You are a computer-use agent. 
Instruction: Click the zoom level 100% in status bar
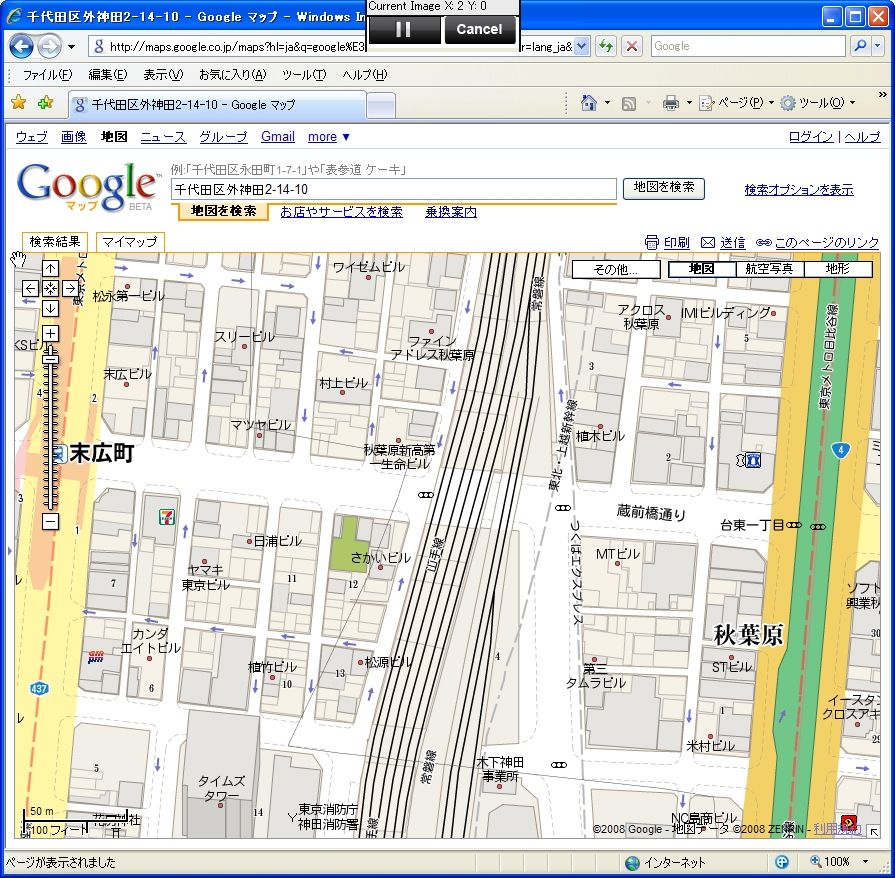point(837,861)
